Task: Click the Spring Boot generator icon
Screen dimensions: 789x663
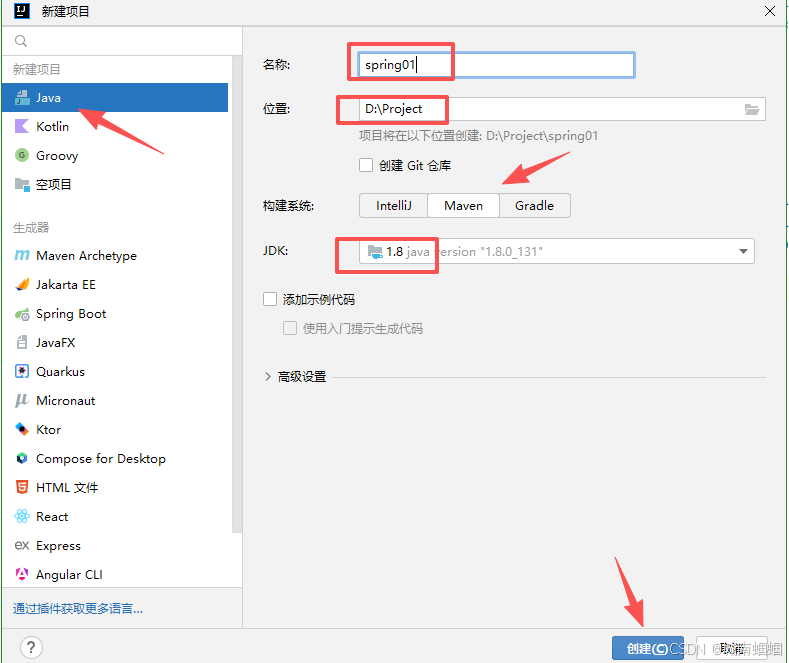Action: (22, 314)
